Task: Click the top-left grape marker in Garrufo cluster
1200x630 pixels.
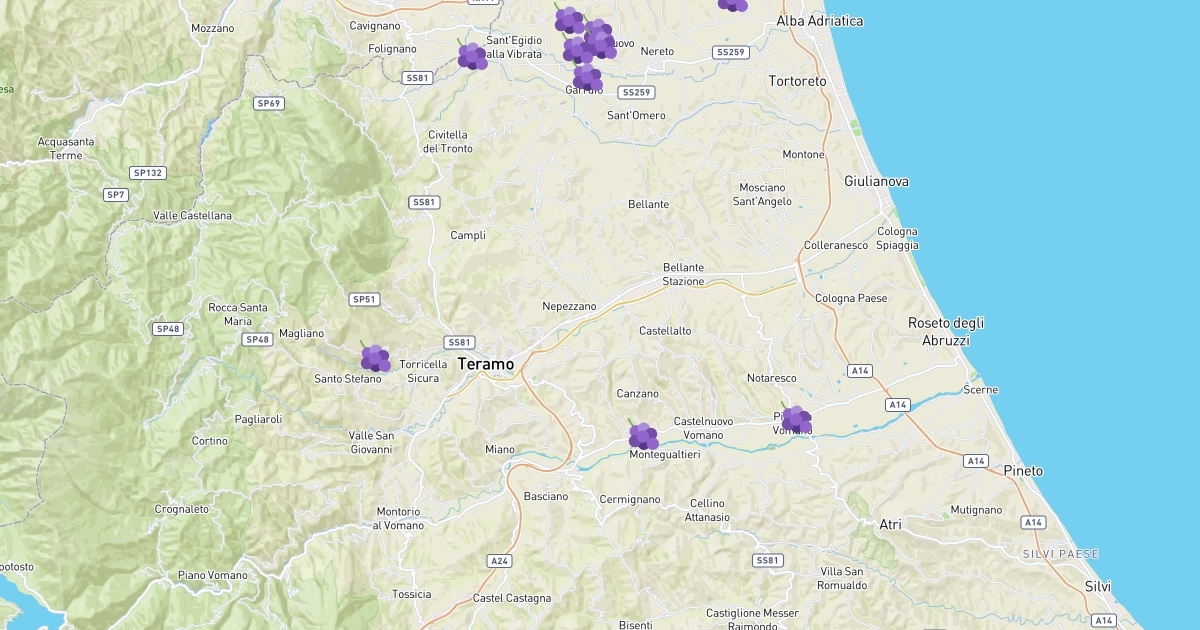Action: [568, 19]
